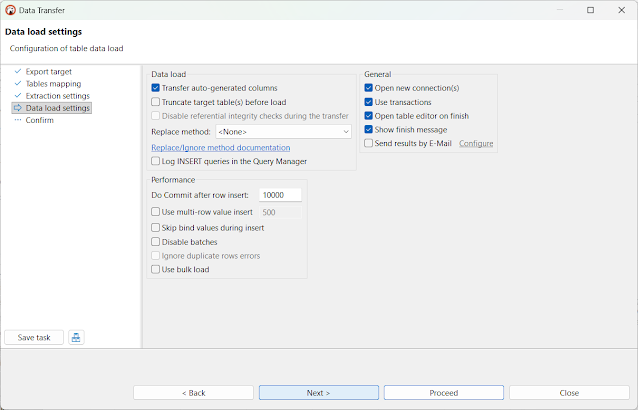This screenshot has width=638, height=410.
Task: Click the Configure e-mail link
Action: pos(476,143)
